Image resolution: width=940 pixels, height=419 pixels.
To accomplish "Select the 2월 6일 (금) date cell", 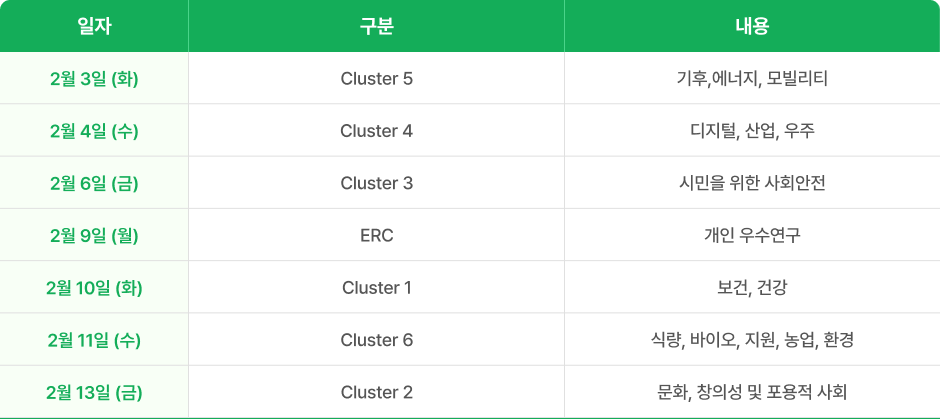I will (x=94, y=183).
